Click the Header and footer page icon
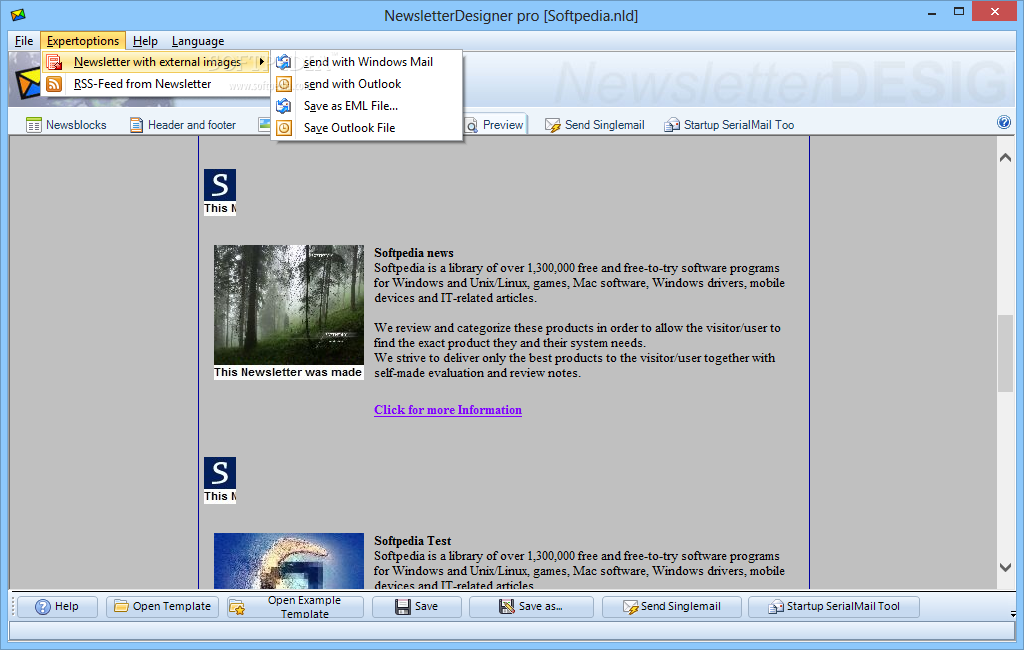The image size is (1024, 650). point(136,125)
